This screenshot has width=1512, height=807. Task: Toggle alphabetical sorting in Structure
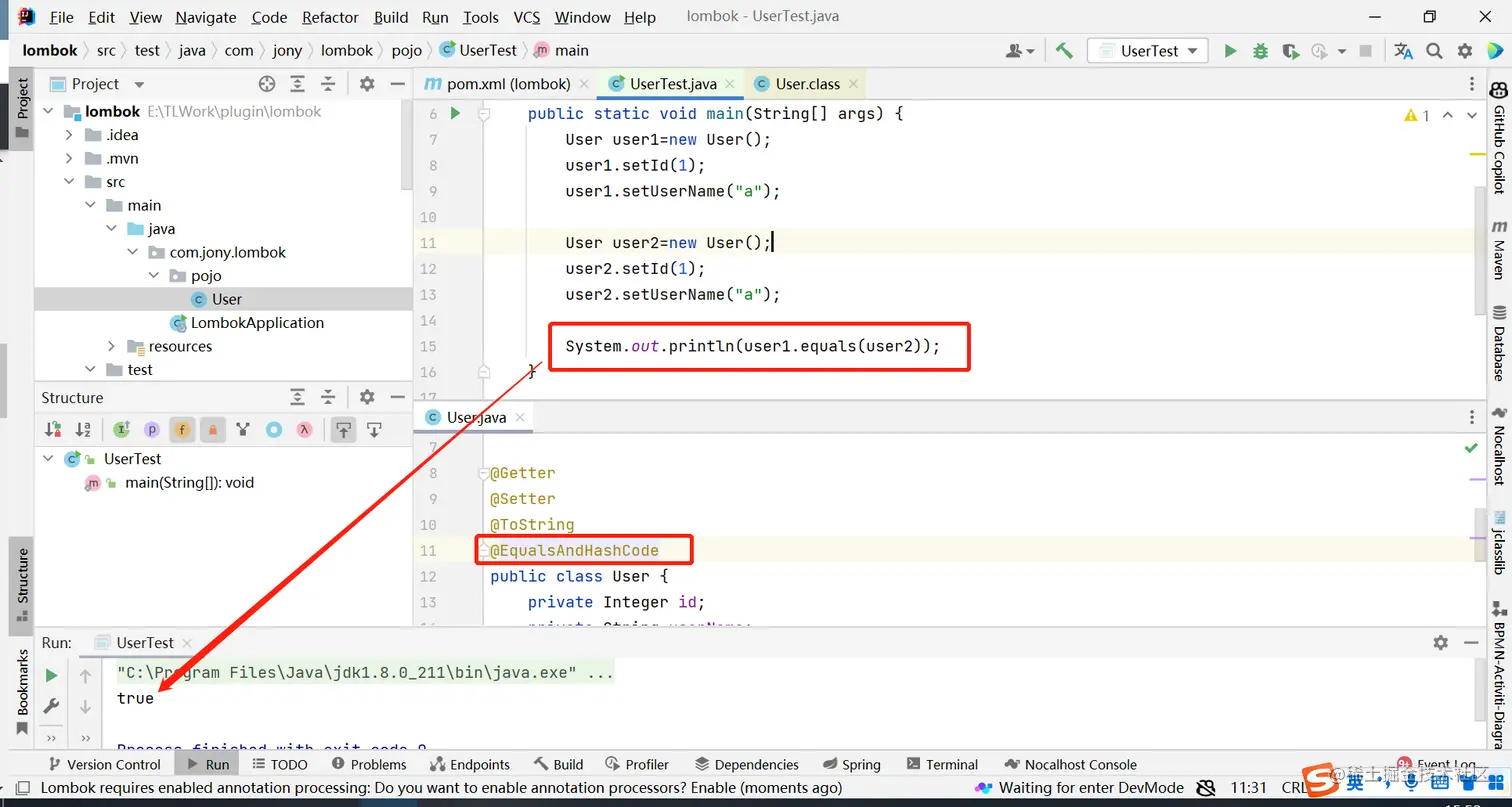(83, 430)
